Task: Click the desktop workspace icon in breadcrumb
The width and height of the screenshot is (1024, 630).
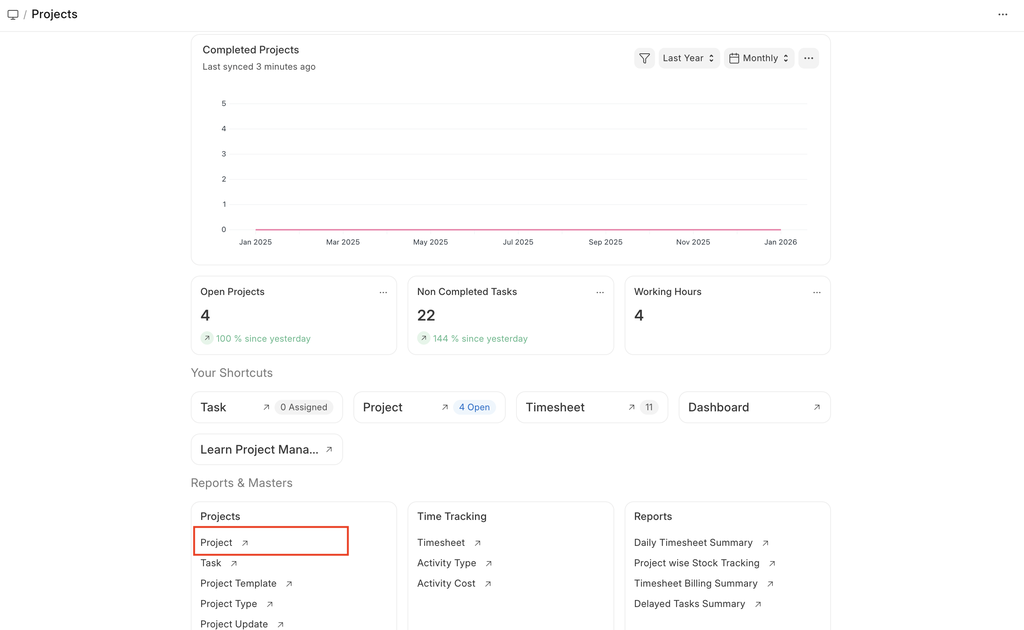Action: click(x=13, y=15)
